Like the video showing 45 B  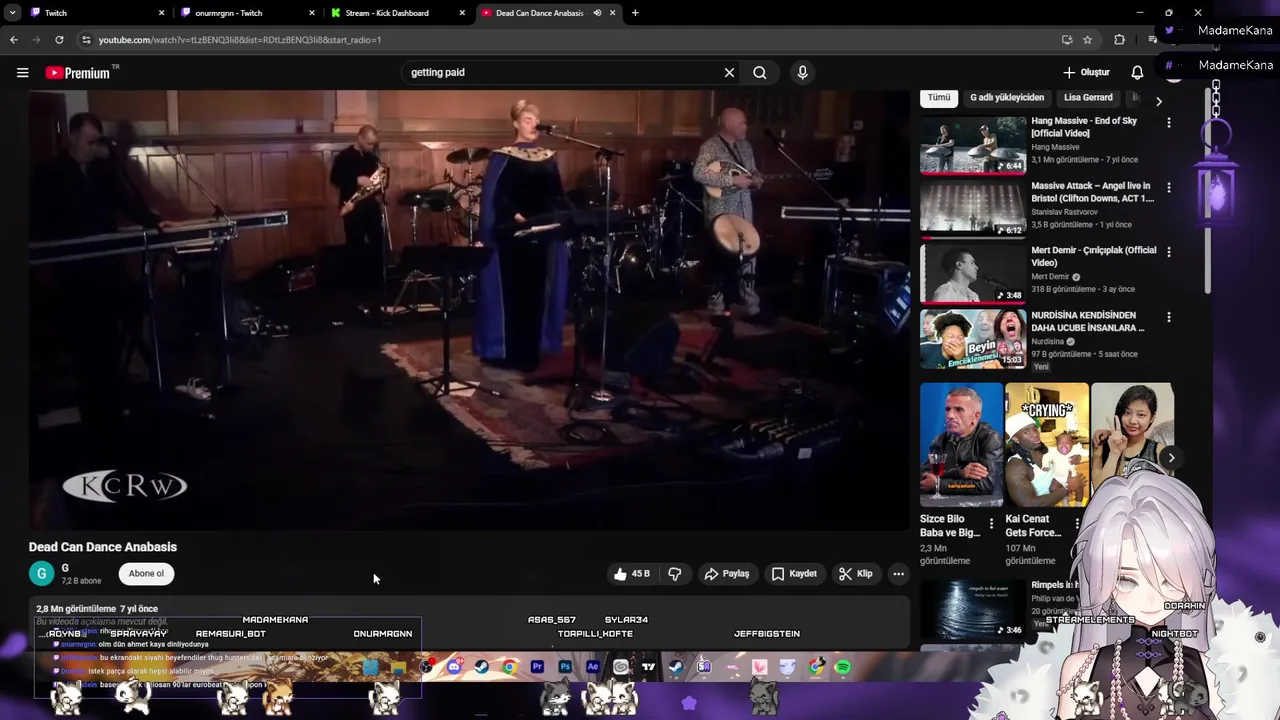[632, 574]
